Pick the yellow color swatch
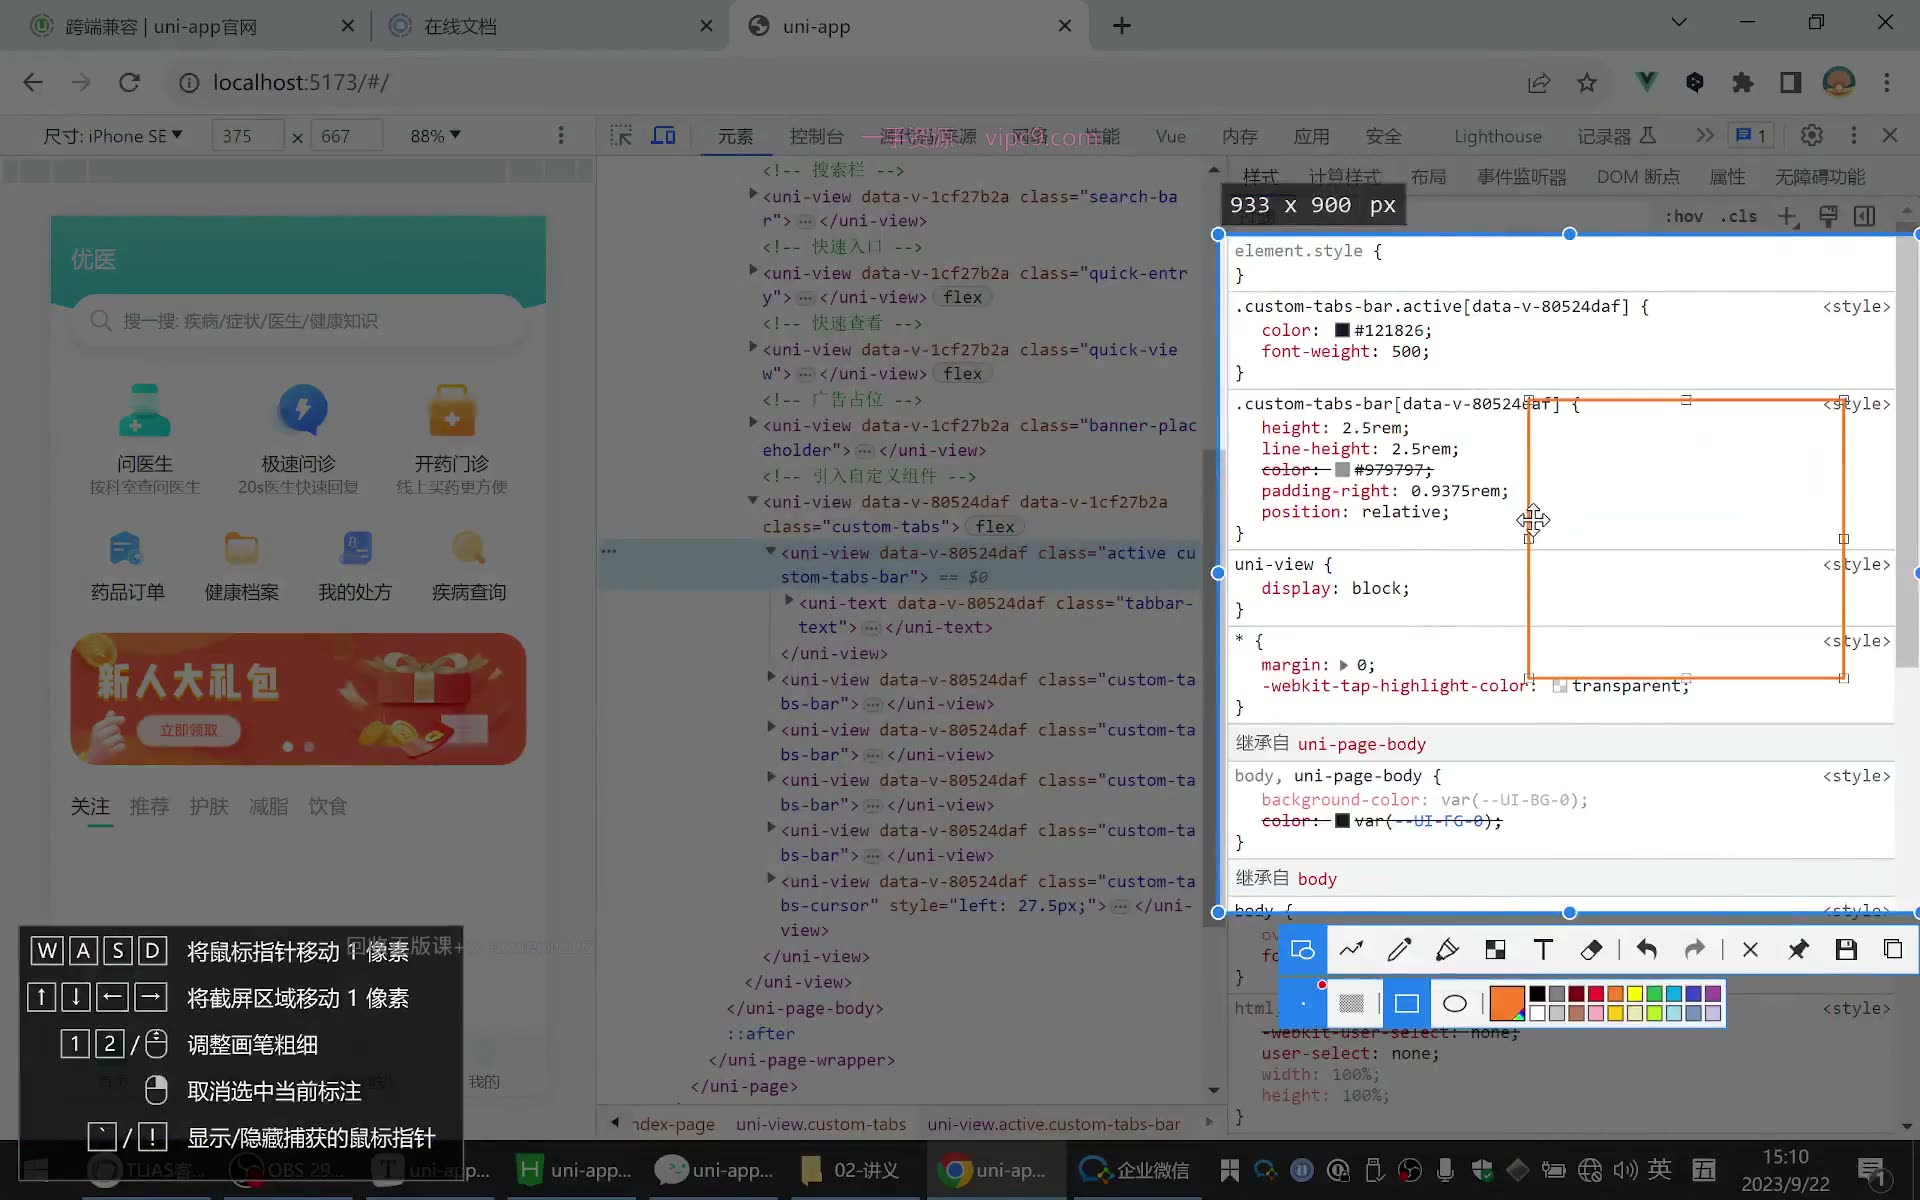This screenshot has width=1920, height=1200. (x=1634, y=993)
